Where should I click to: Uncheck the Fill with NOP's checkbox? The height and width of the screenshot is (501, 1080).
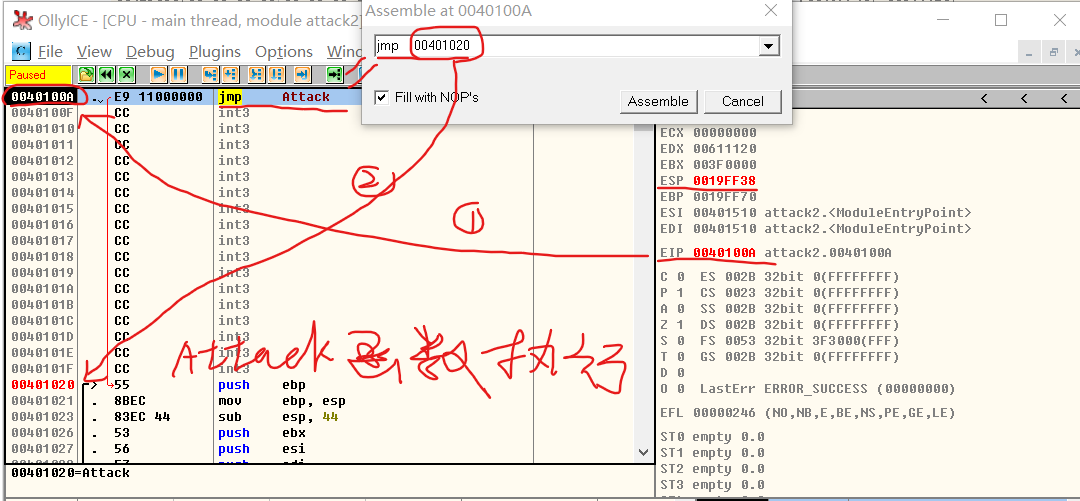point(381,97)
